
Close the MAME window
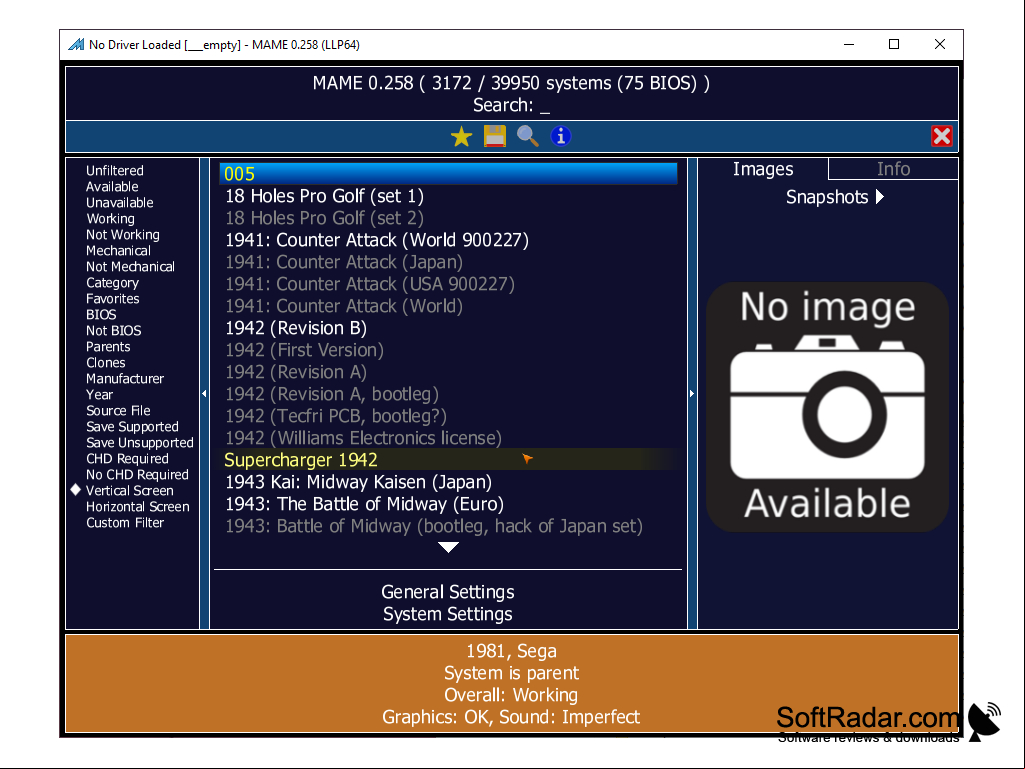tap(939, 44)
